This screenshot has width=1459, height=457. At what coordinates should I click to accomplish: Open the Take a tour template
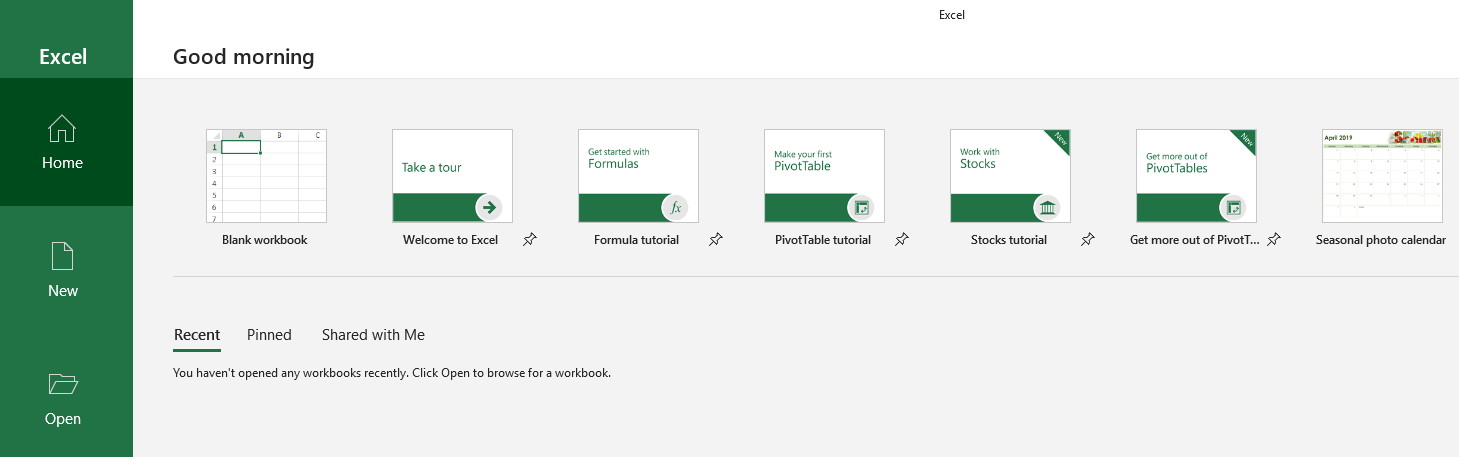[x=452, y=176]
